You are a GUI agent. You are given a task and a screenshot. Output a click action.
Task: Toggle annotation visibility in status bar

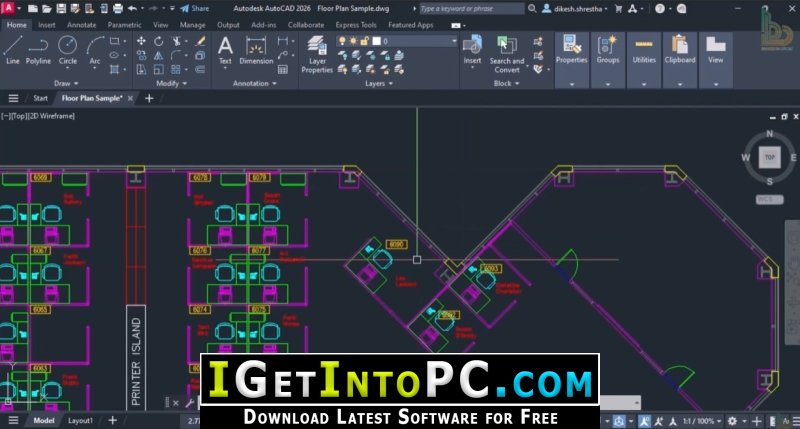[644, 421]
